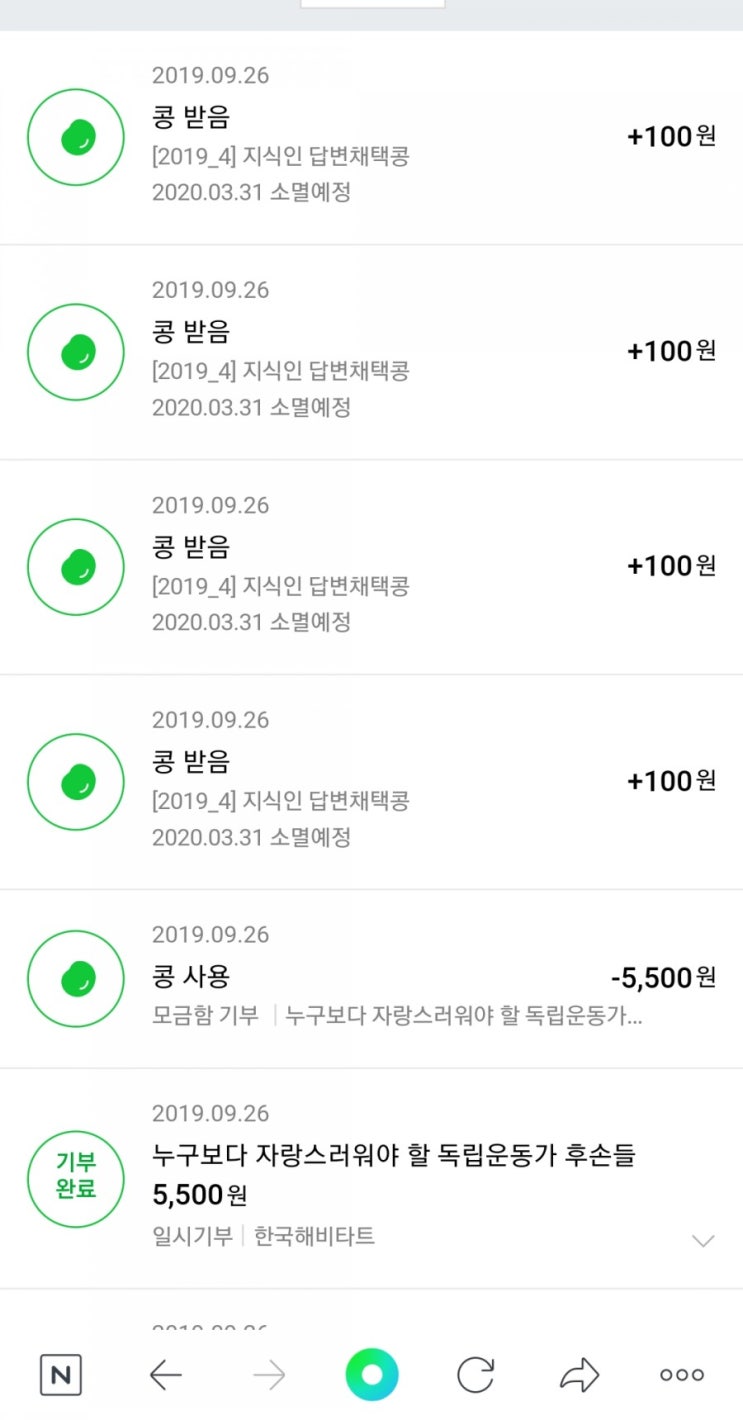The image size is (743, 1420).
Task: Tap the green circle search button
Action: point(372,1375)
